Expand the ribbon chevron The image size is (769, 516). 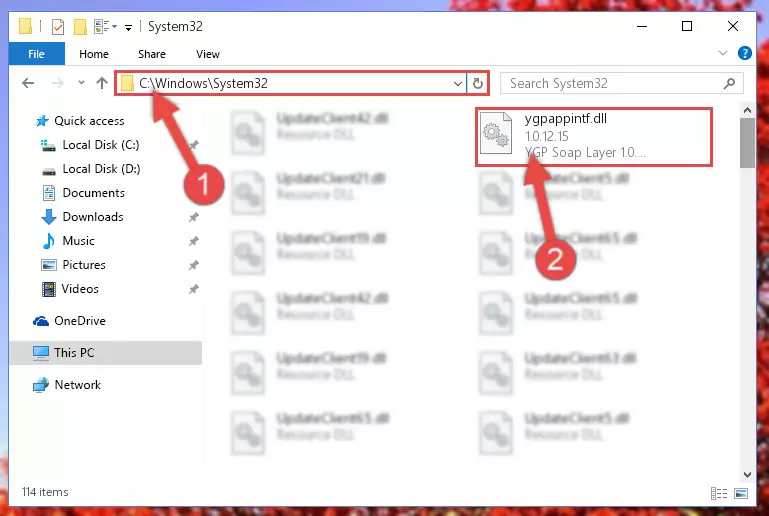point(722,53)
